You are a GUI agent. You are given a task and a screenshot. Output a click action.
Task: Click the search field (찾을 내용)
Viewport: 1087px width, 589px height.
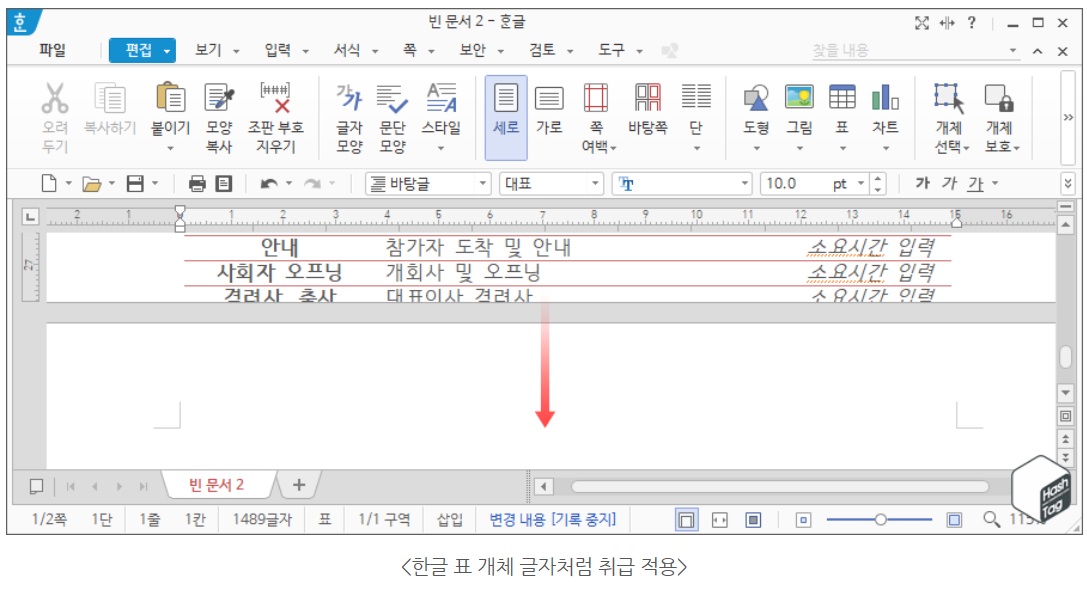click(908, 50)
